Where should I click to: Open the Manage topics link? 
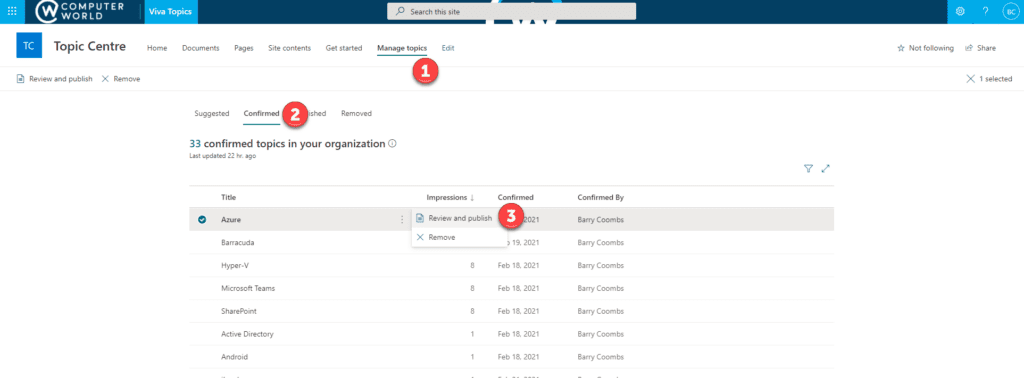point(402,48)
